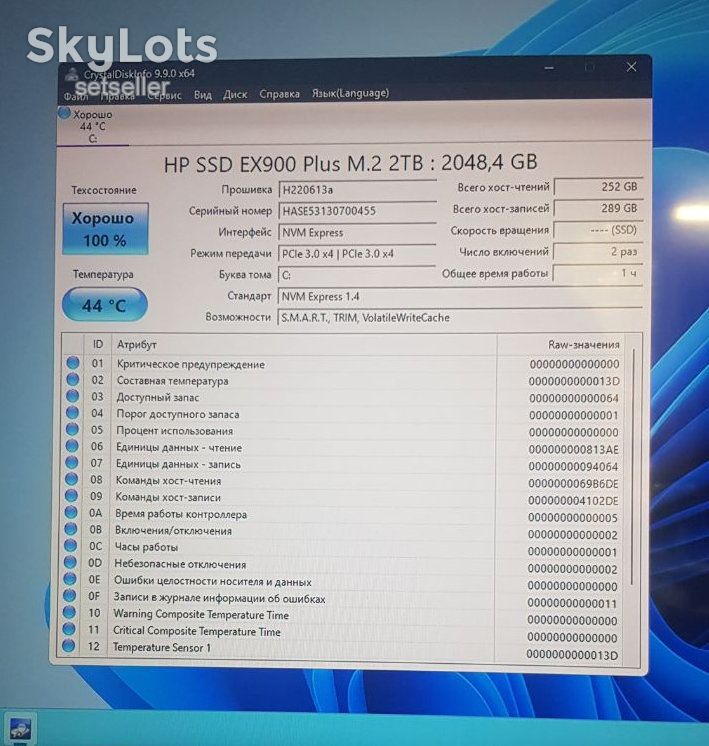This screenshot has height=746, width=709.
Task: Click the drive title HP SSD EX900 Plus M.2 2TB
Action: coord(294,164)
